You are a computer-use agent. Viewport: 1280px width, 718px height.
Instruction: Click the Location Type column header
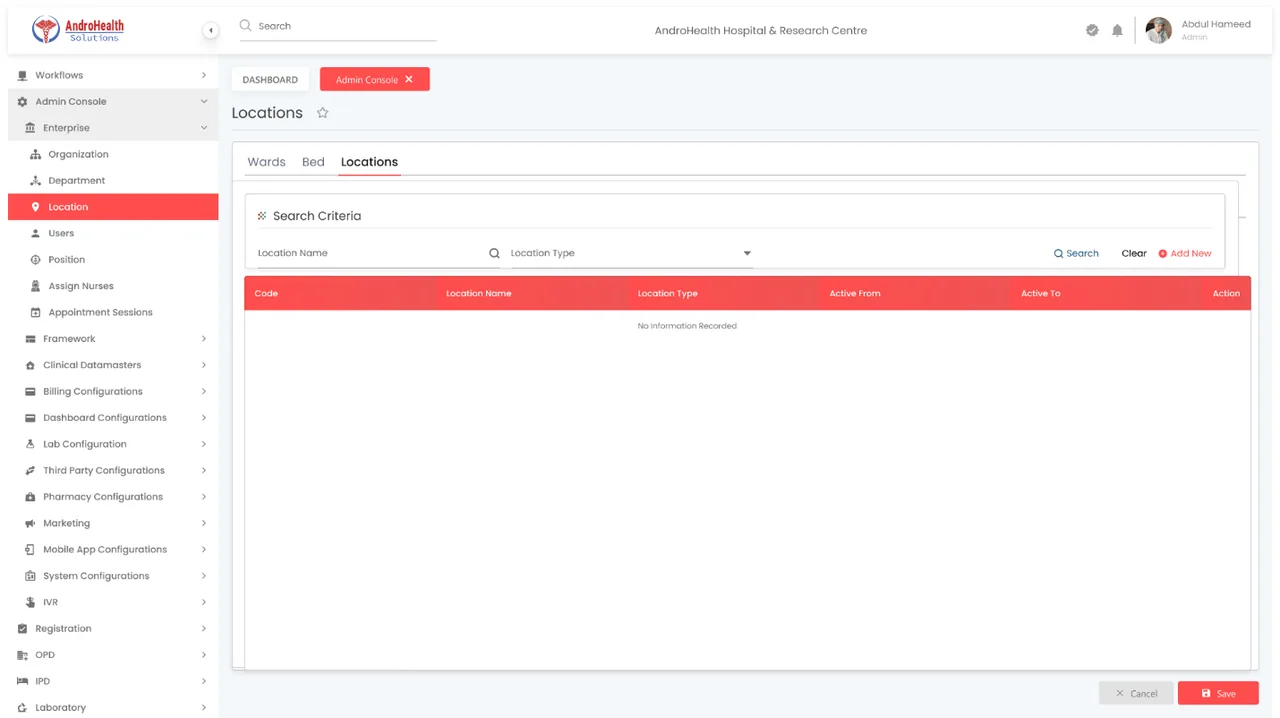[x=667, y=293]
